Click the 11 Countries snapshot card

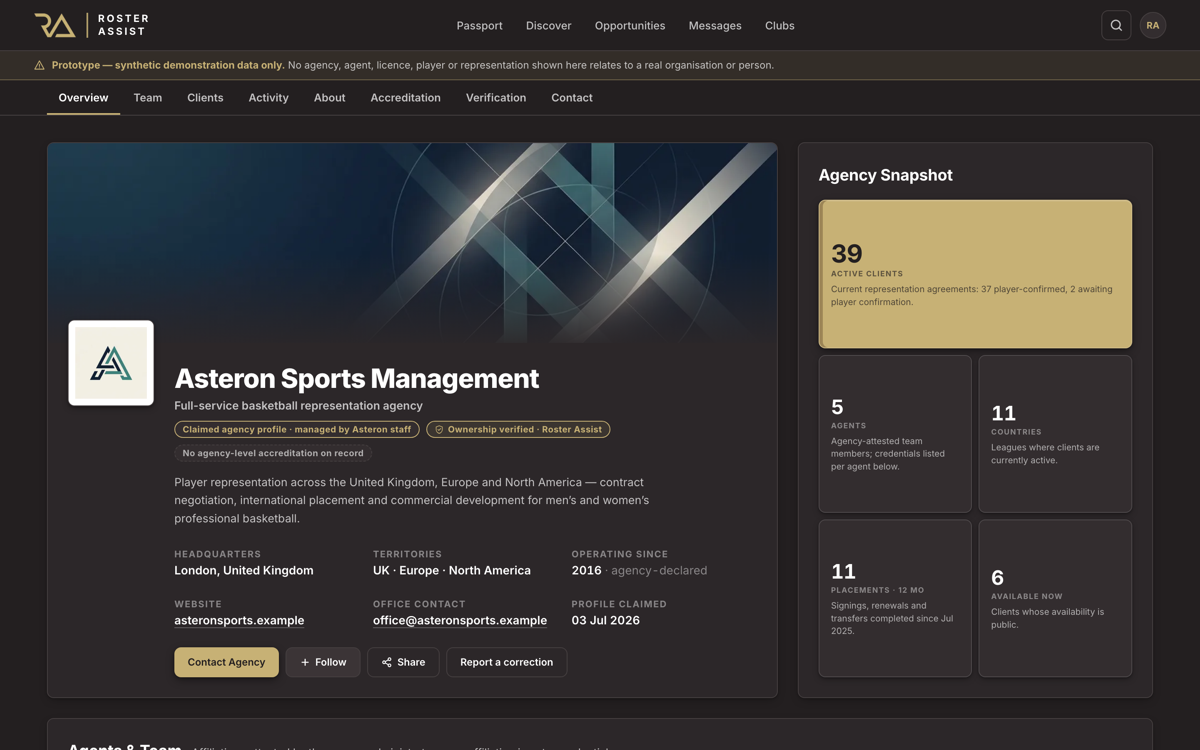click(1055, 434)
